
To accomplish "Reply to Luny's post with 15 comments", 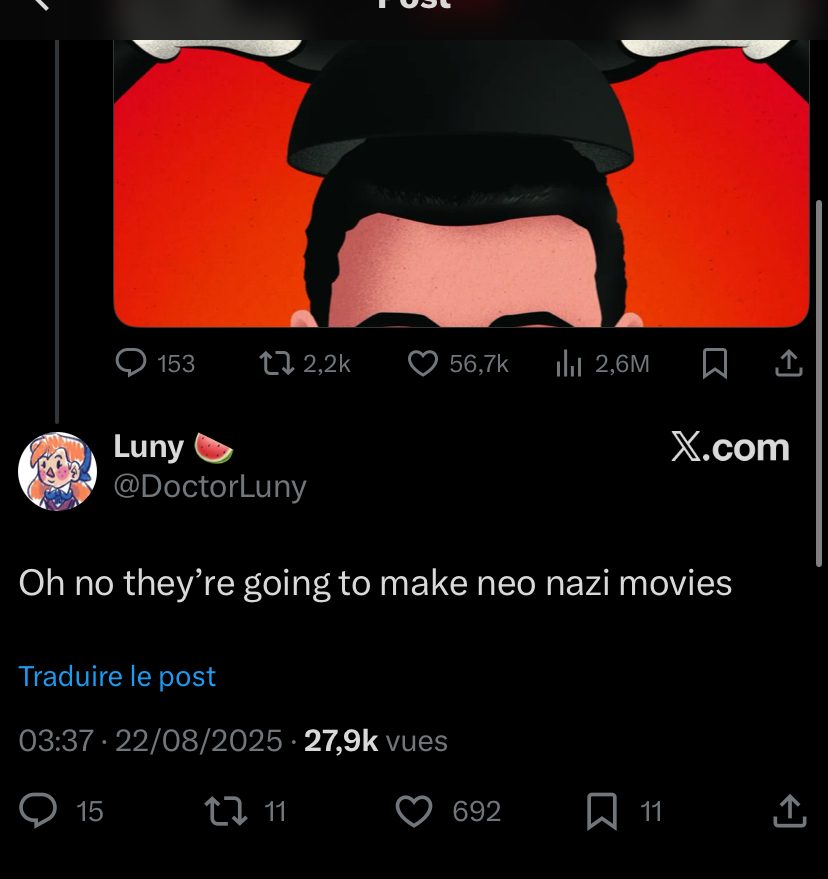I will [x=61, y=811].
